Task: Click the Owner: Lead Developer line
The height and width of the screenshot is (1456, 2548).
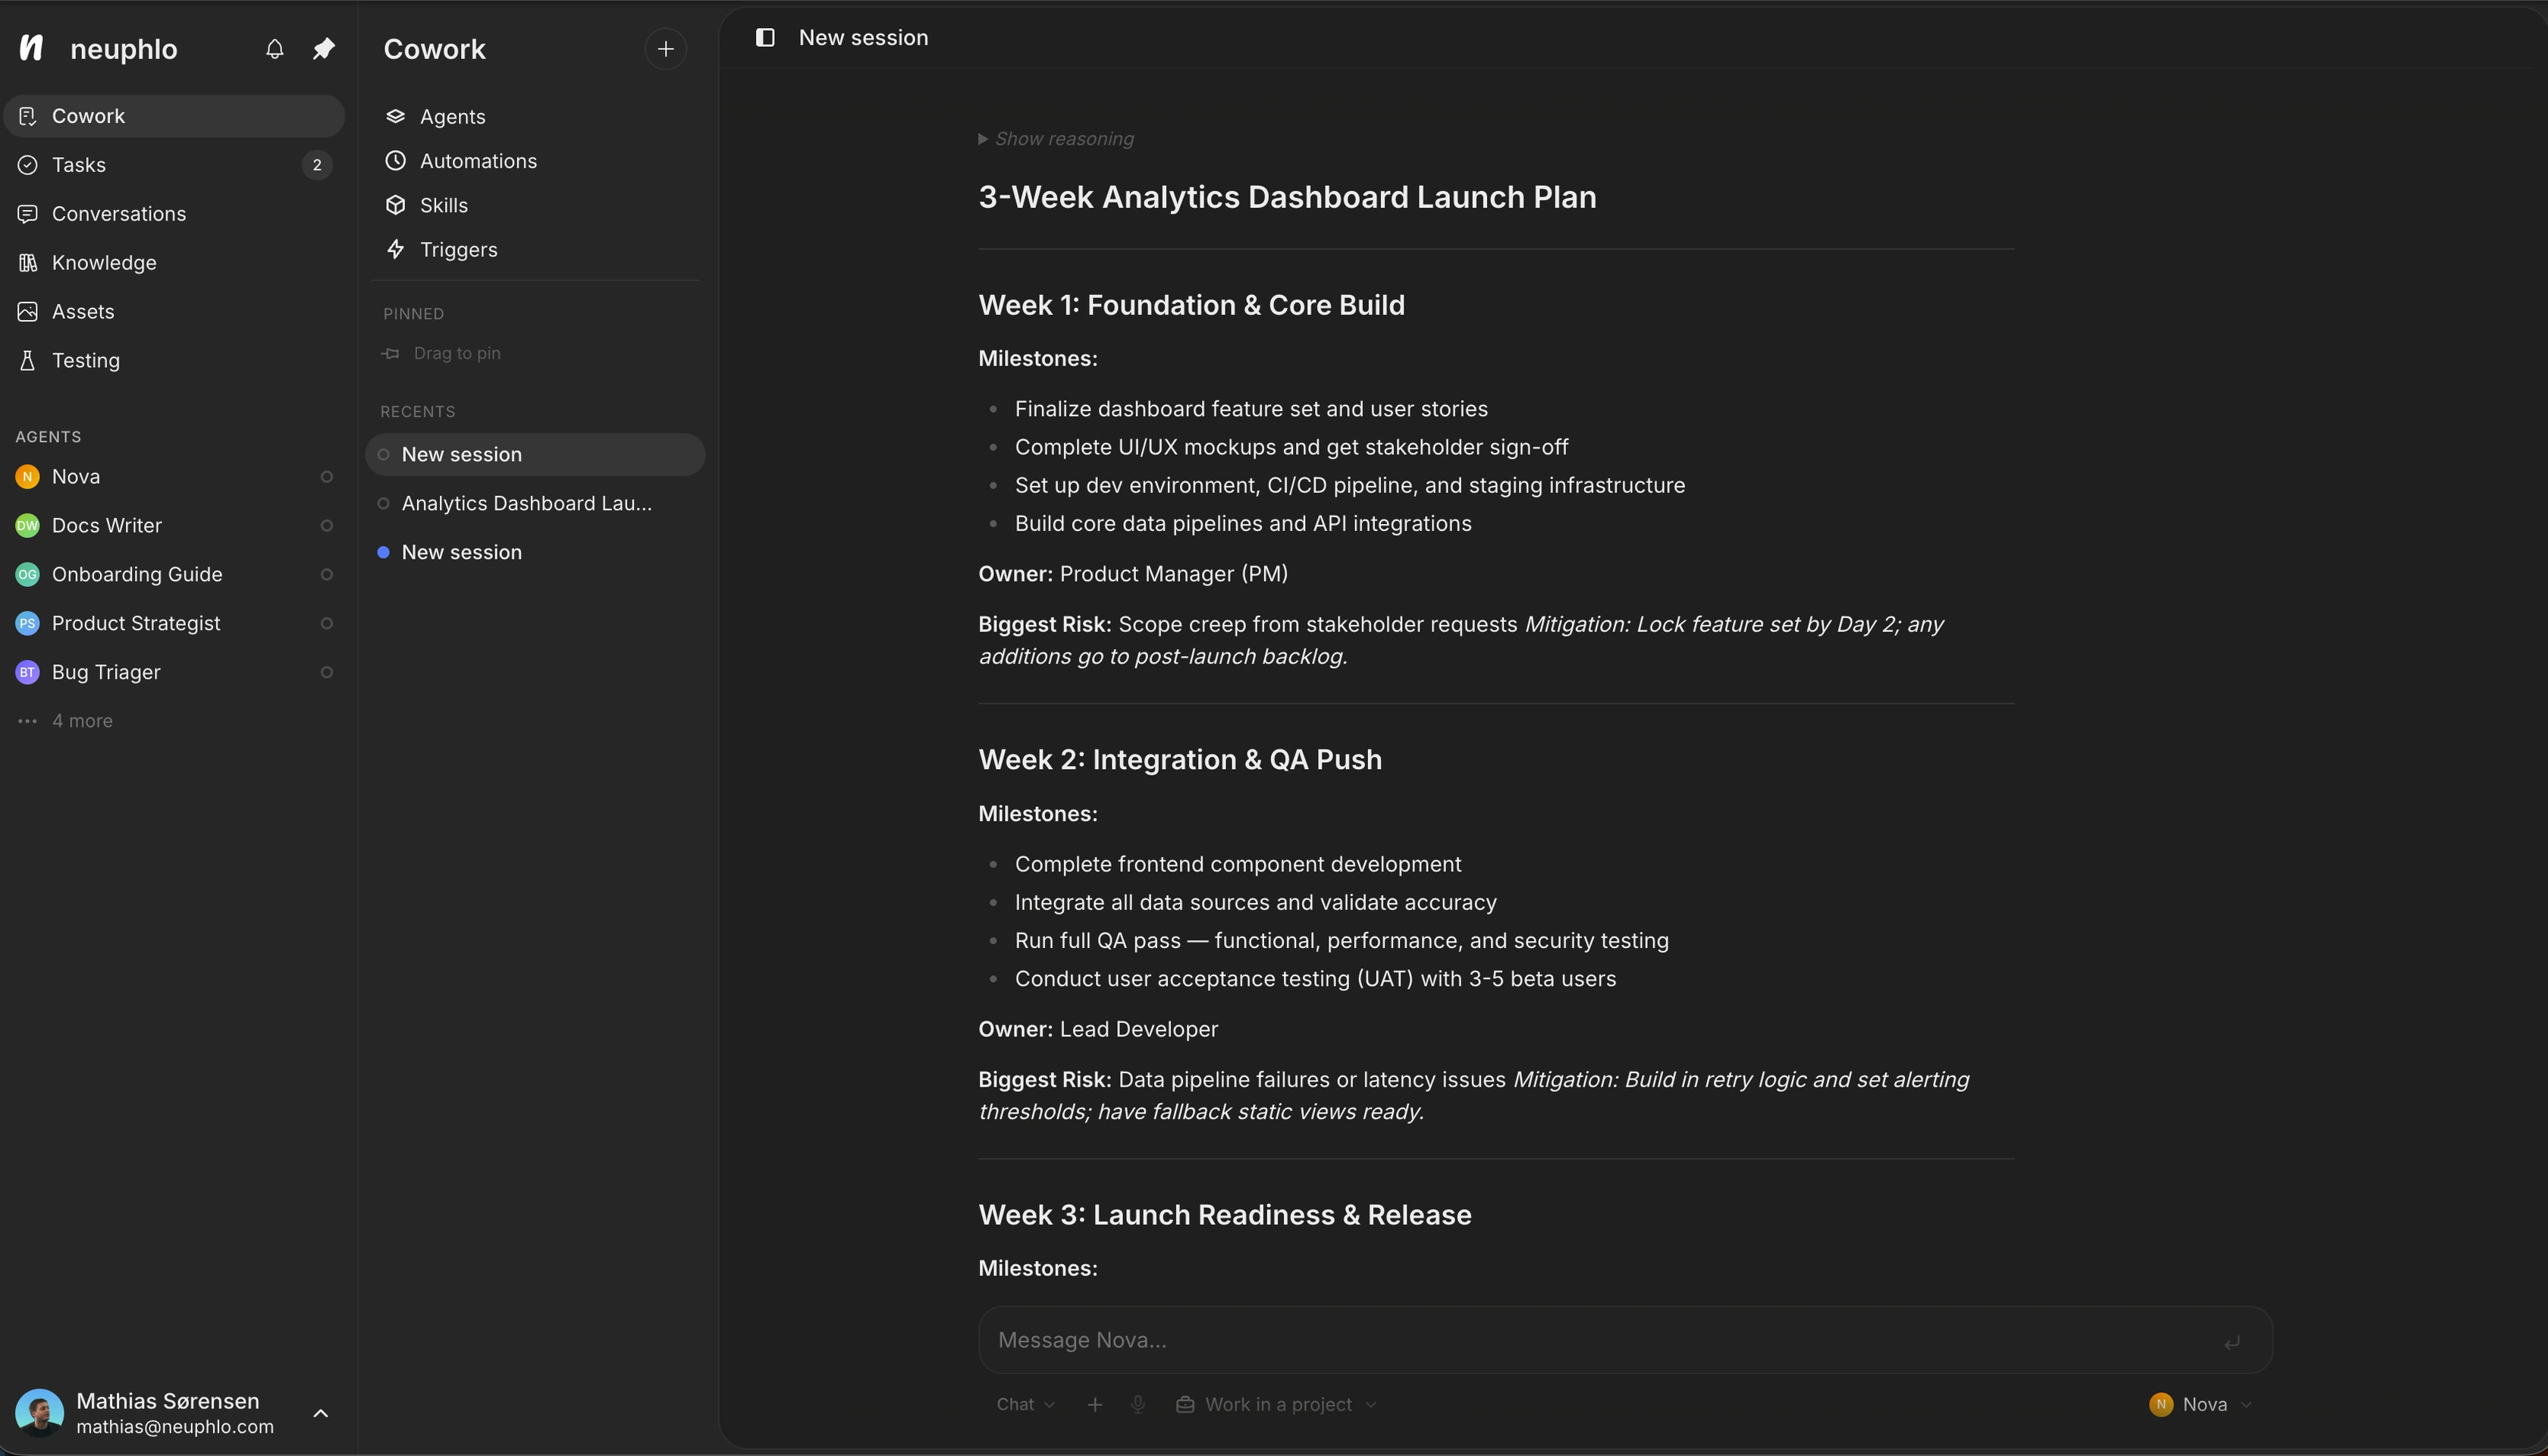Action: click(1098, 1029)
